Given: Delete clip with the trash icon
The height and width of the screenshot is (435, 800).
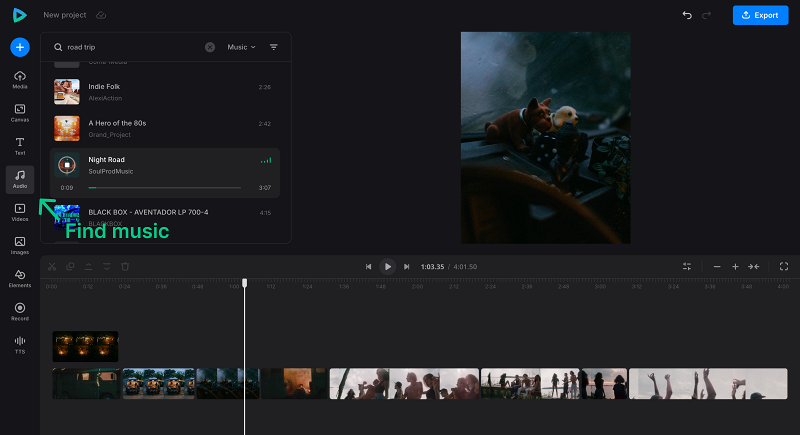Looking at the screenshot, I should [125, 267].
